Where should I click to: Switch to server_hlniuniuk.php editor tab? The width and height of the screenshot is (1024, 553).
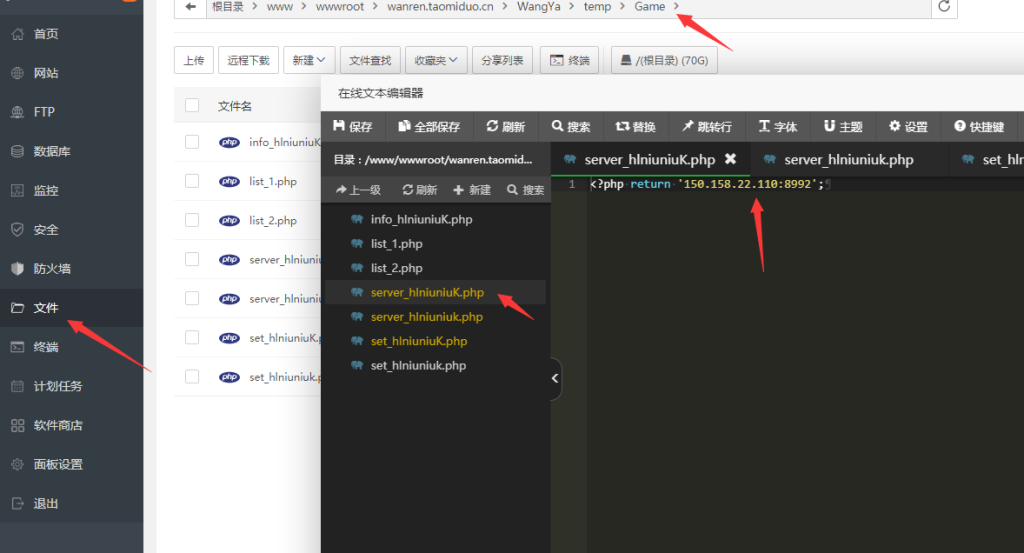coord(848,159)
